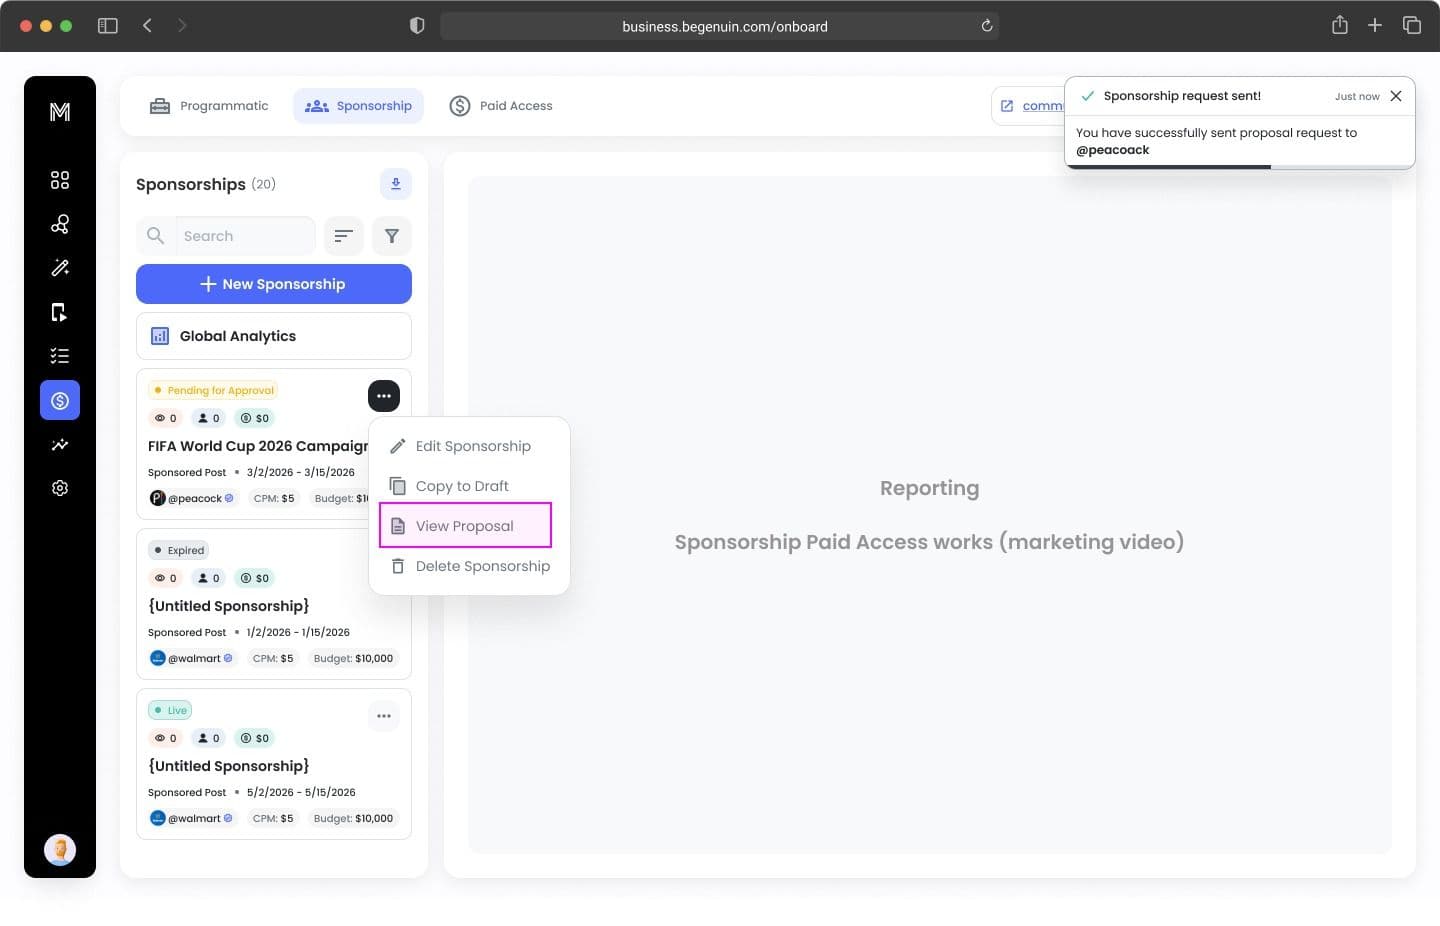
Task: Open the Safari share button
Action: [1340, 25]
